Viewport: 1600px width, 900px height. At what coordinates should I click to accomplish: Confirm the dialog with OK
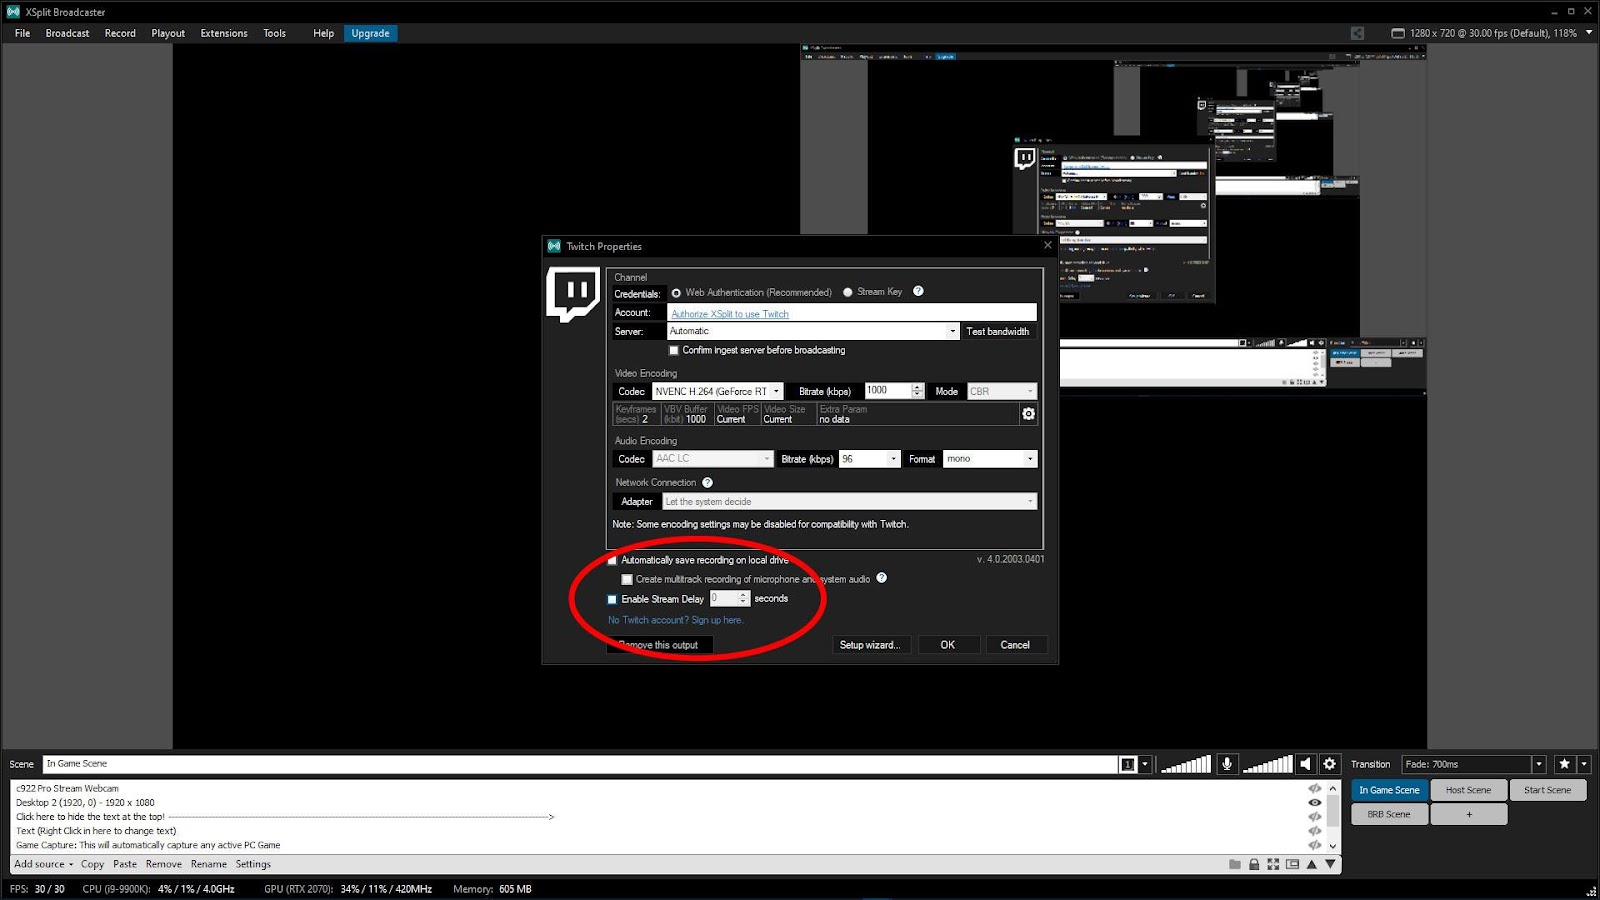[947, 645]
